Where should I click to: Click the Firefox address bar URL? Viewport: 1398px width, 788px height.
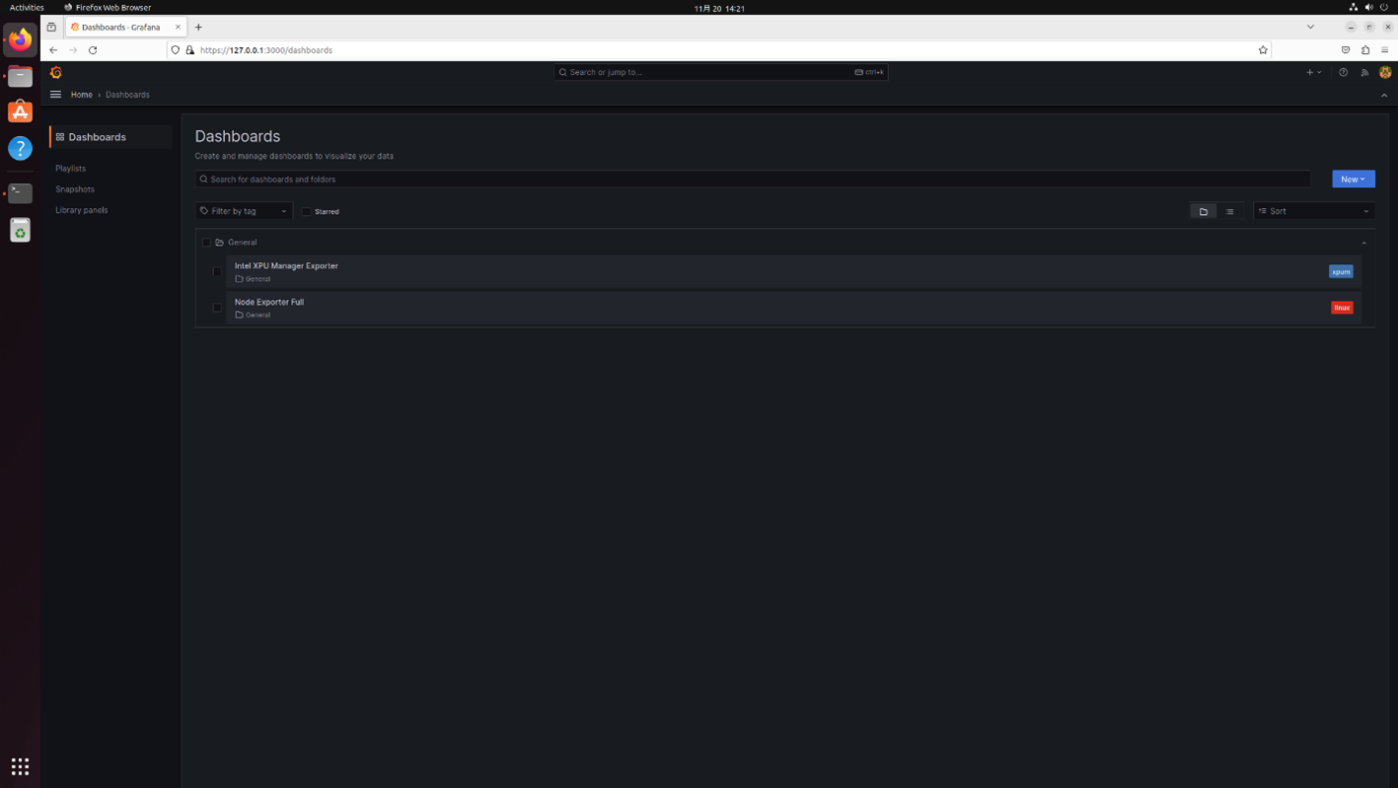pos(266,50)
